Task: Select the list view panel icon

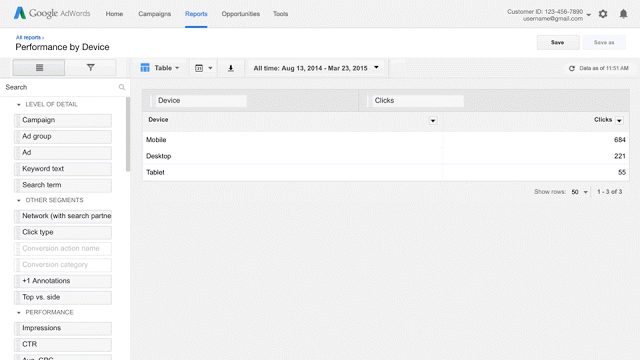Action: [39, 68]
